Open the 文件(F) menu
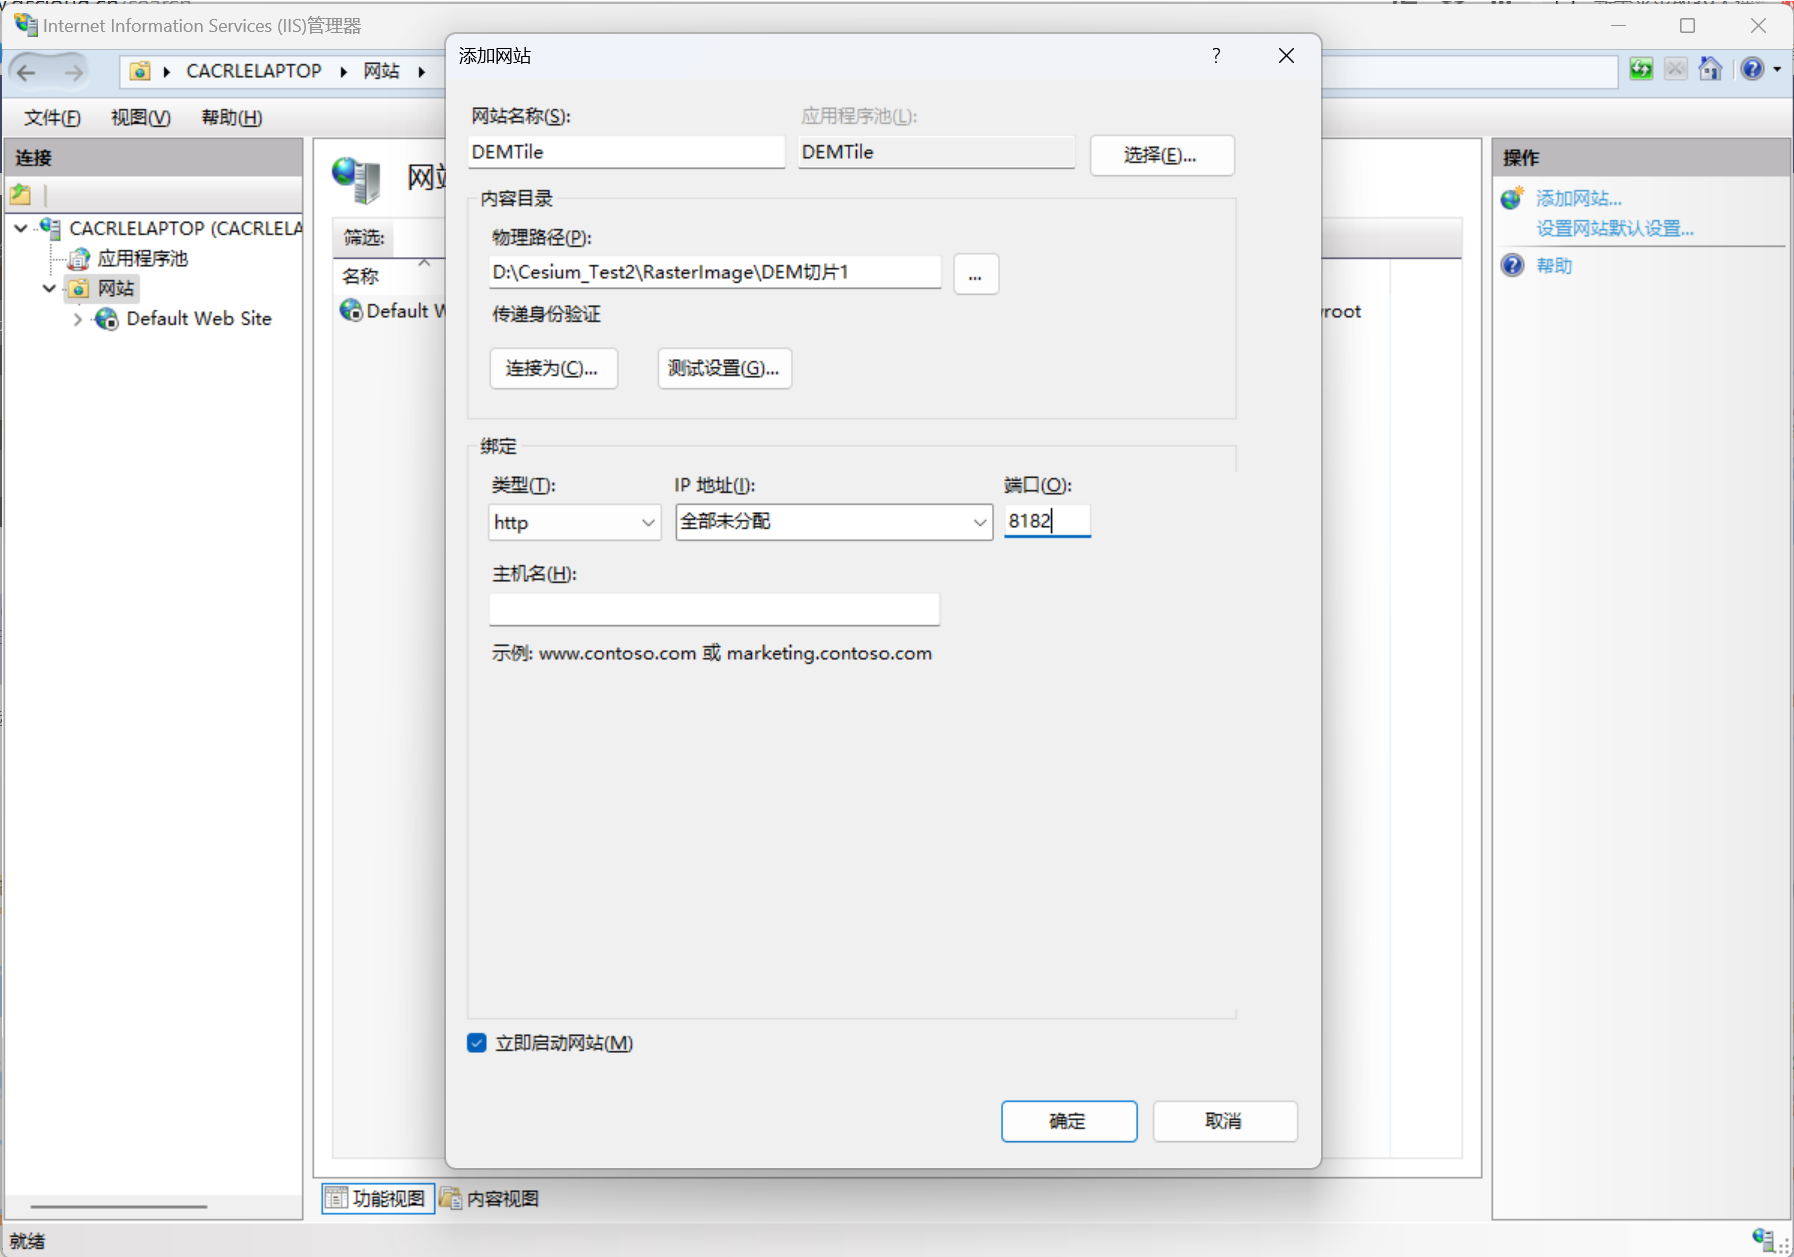1794x1257 pixels. [x=52, y=118]
